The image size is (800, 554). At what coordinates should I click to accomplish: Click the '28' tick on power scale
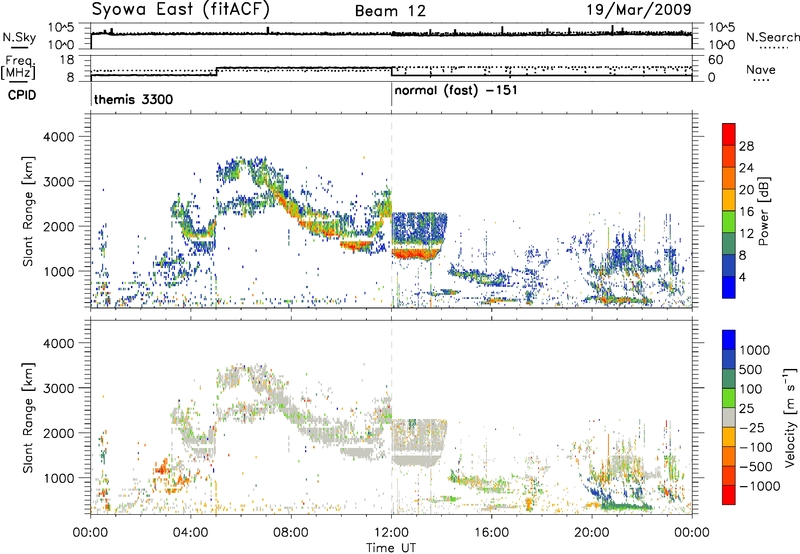point(746,146)
